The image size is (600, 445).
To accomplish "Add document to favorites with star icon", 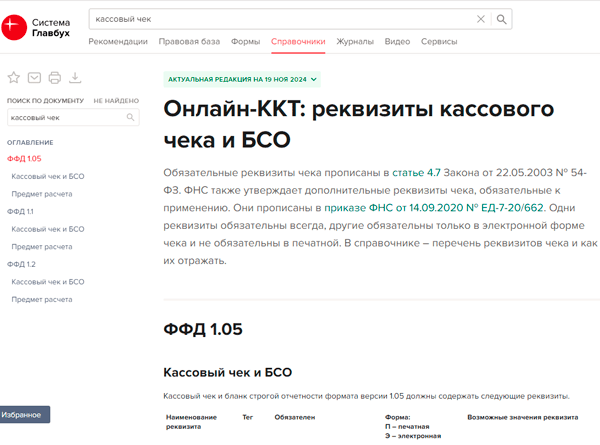I will tap(14, 78).
